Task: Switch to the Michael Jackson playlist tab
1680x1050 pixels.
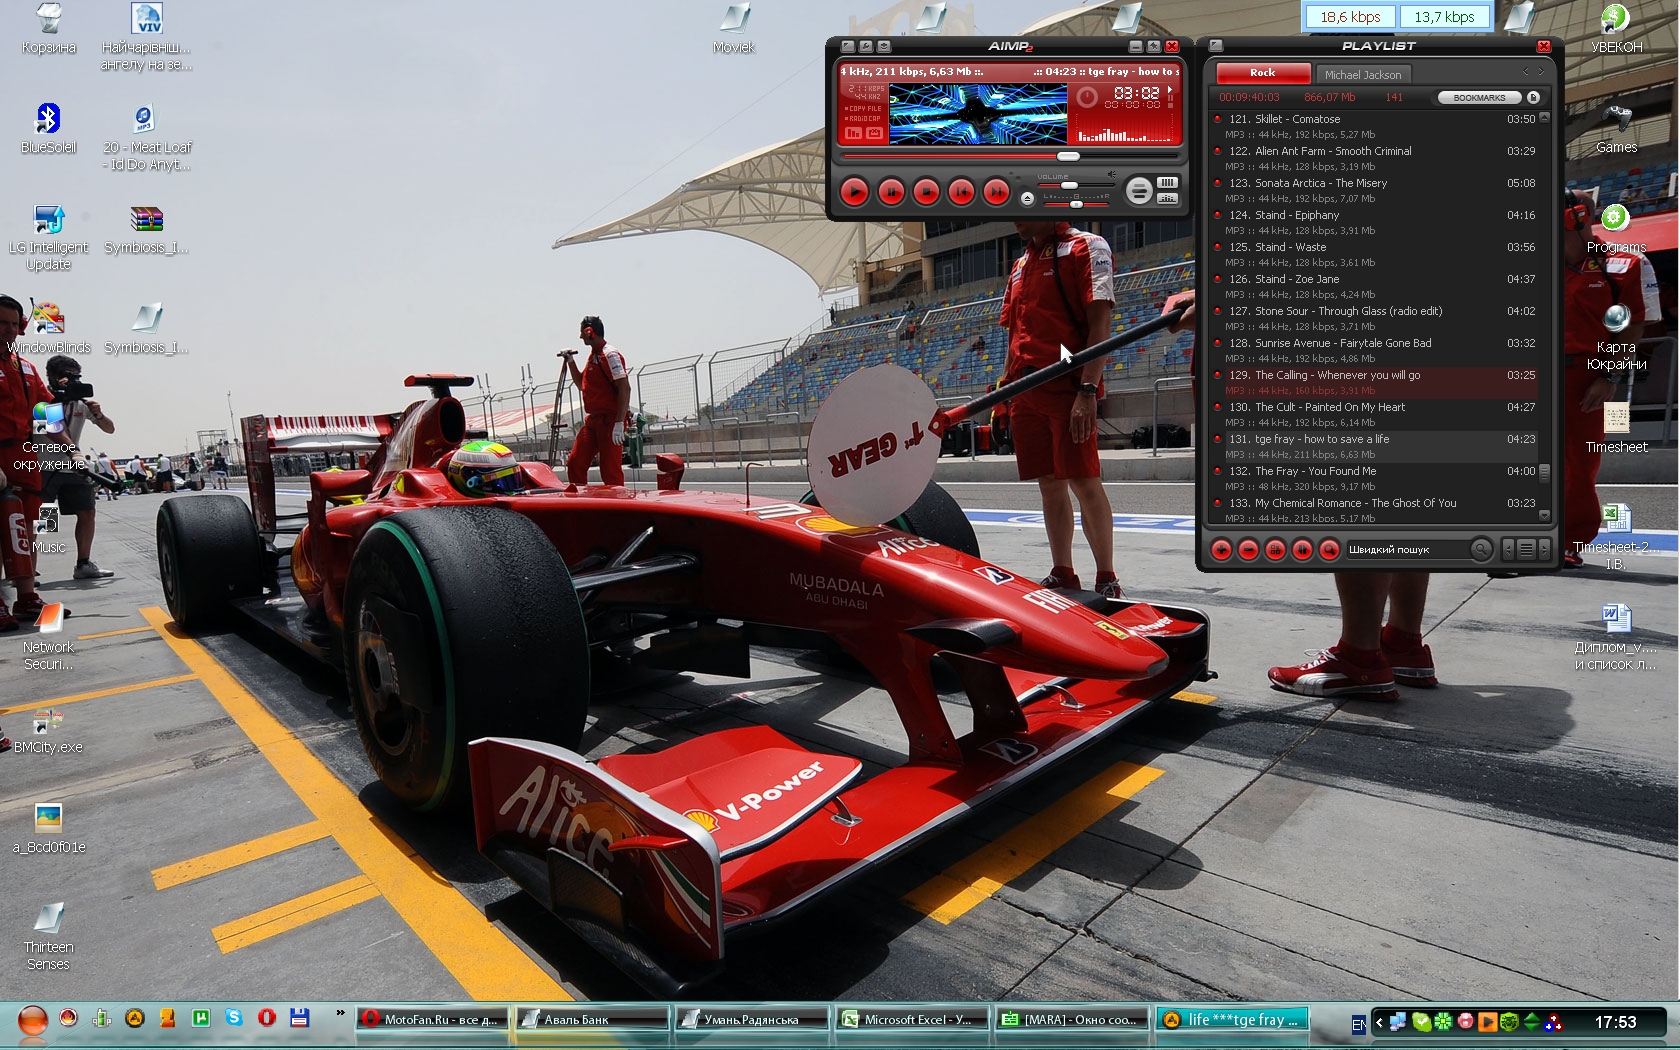Action: click(x=1362, y=74)
